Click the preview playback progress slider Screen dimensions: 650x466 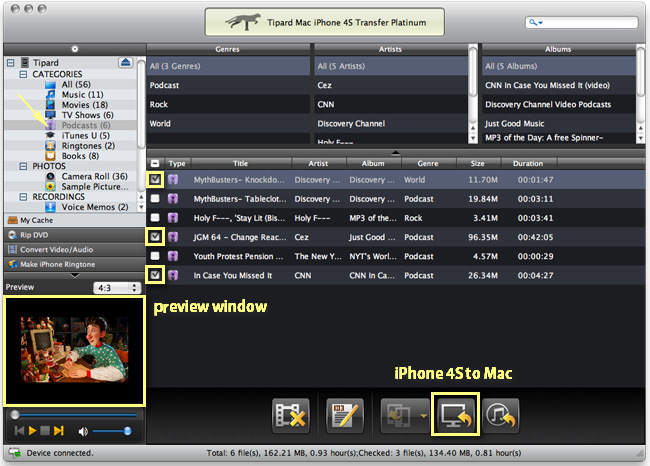click(75, 415)
